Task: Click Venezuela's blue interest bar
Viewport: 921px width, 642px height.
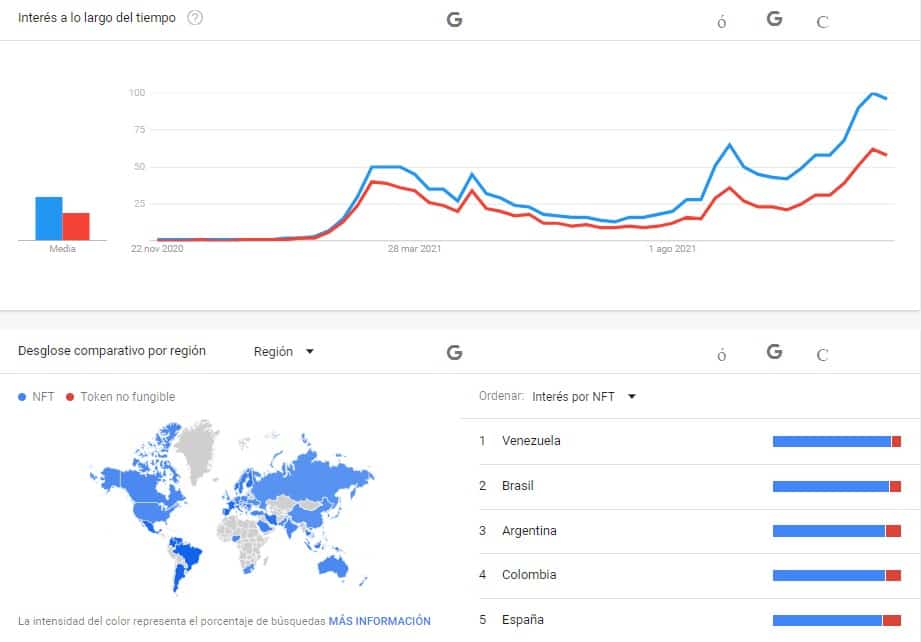Action: tap(832, 442)
